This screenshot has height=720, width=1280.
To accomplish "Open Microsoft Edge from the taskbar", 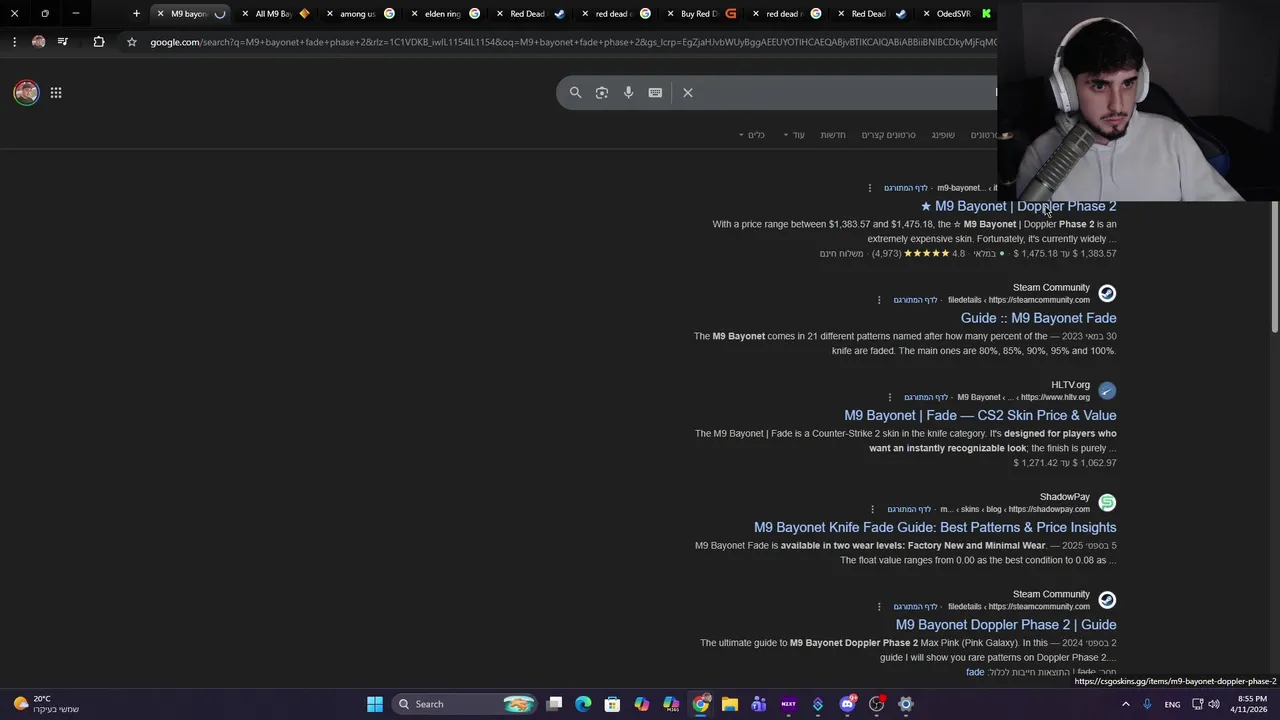I will click(583, 704).
